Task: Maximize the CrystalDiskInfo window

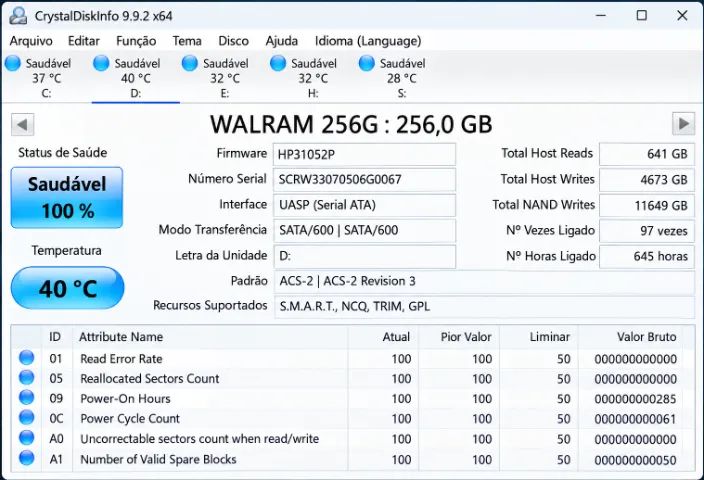Action: (x=642, y=16)
